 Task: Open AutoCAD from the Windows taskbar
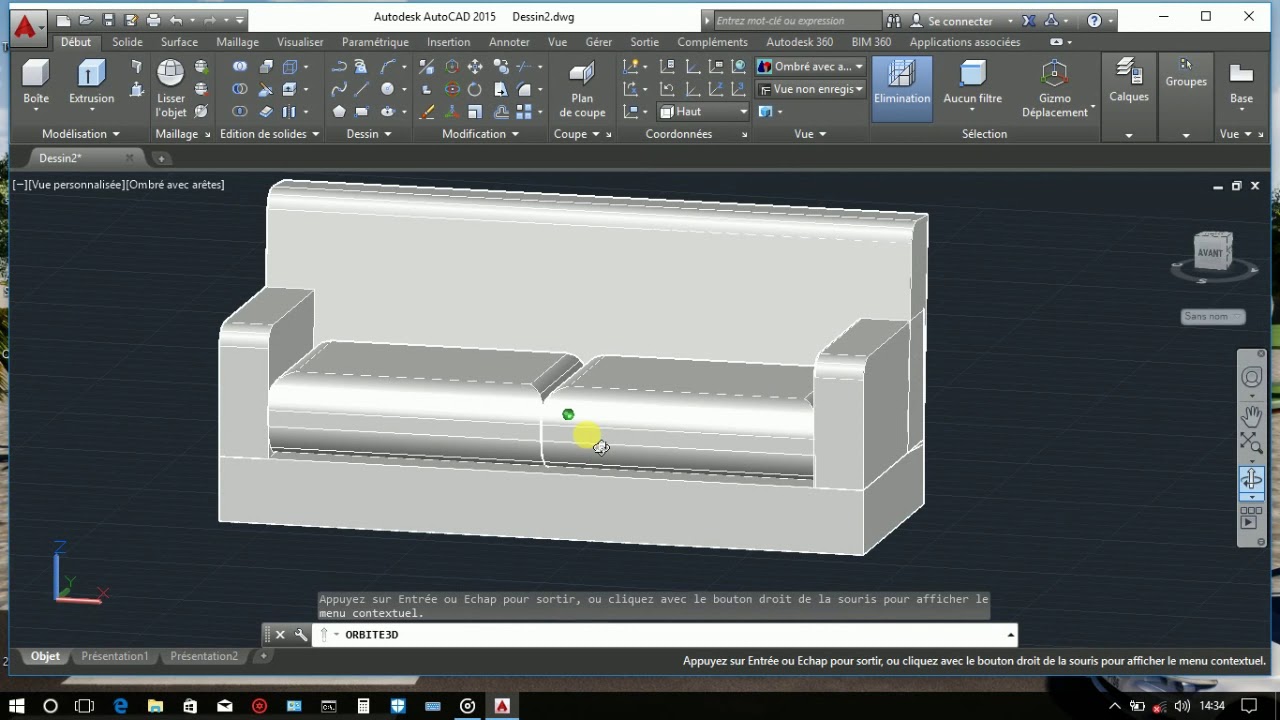pyautogui.click(x=501, y=705)
